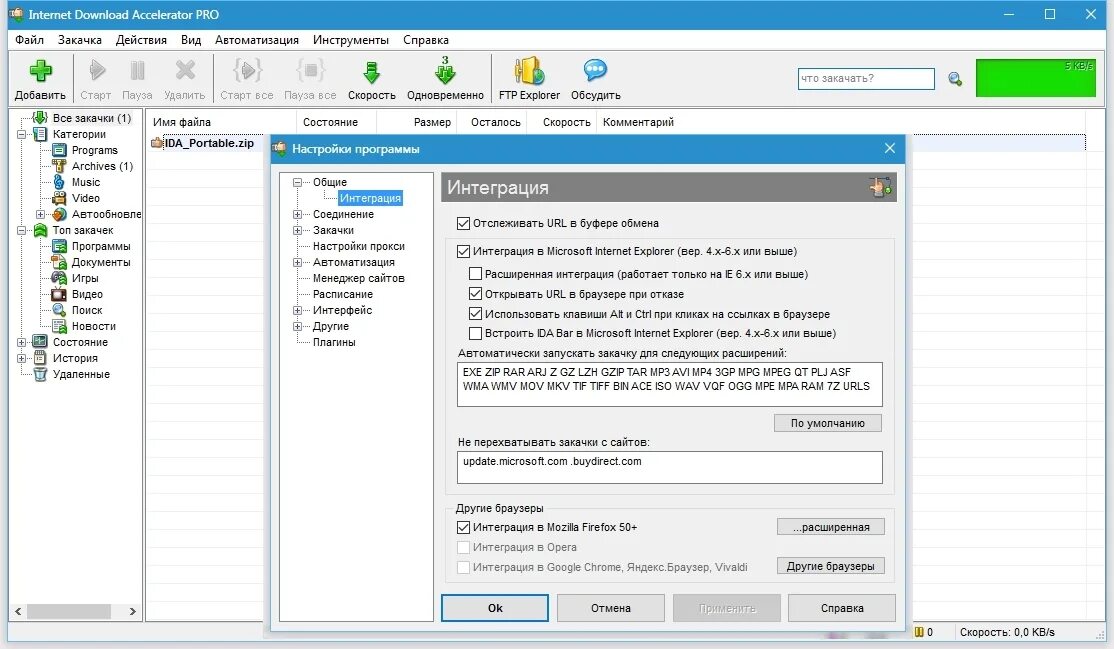Image resolution: width=1114 pixels, height=649 pixels.
Task: Click the green download speed graph
Action: [1036, 77]
